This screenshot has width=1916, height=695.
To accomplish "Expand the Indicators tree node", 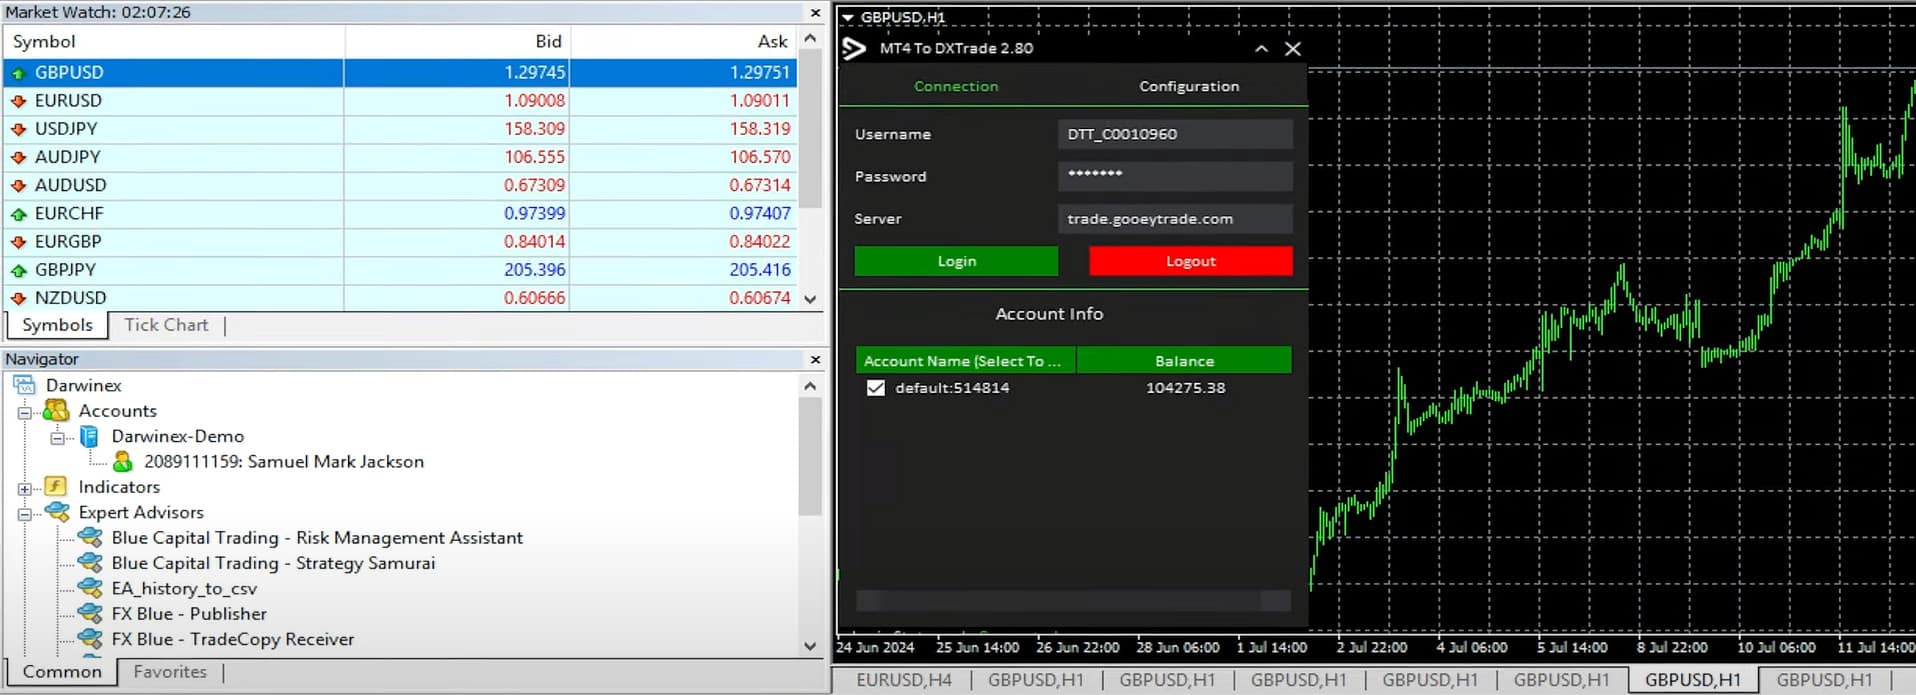I will pyautogui.click(x=24, y=488).
